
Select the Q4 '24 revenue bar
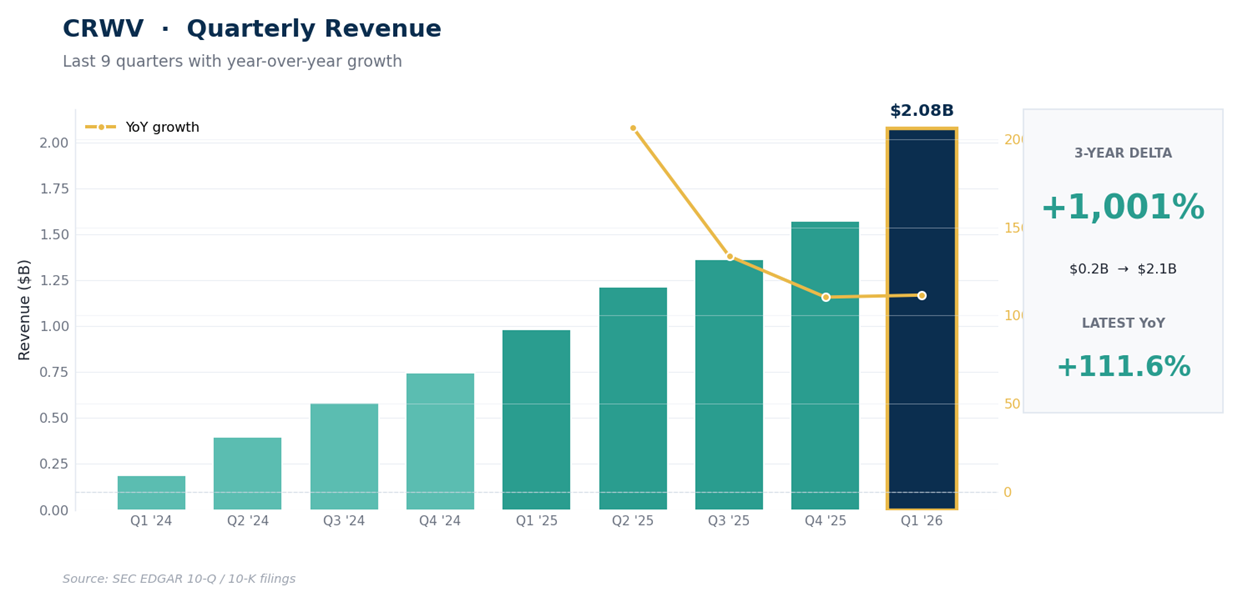pos(440,442)
